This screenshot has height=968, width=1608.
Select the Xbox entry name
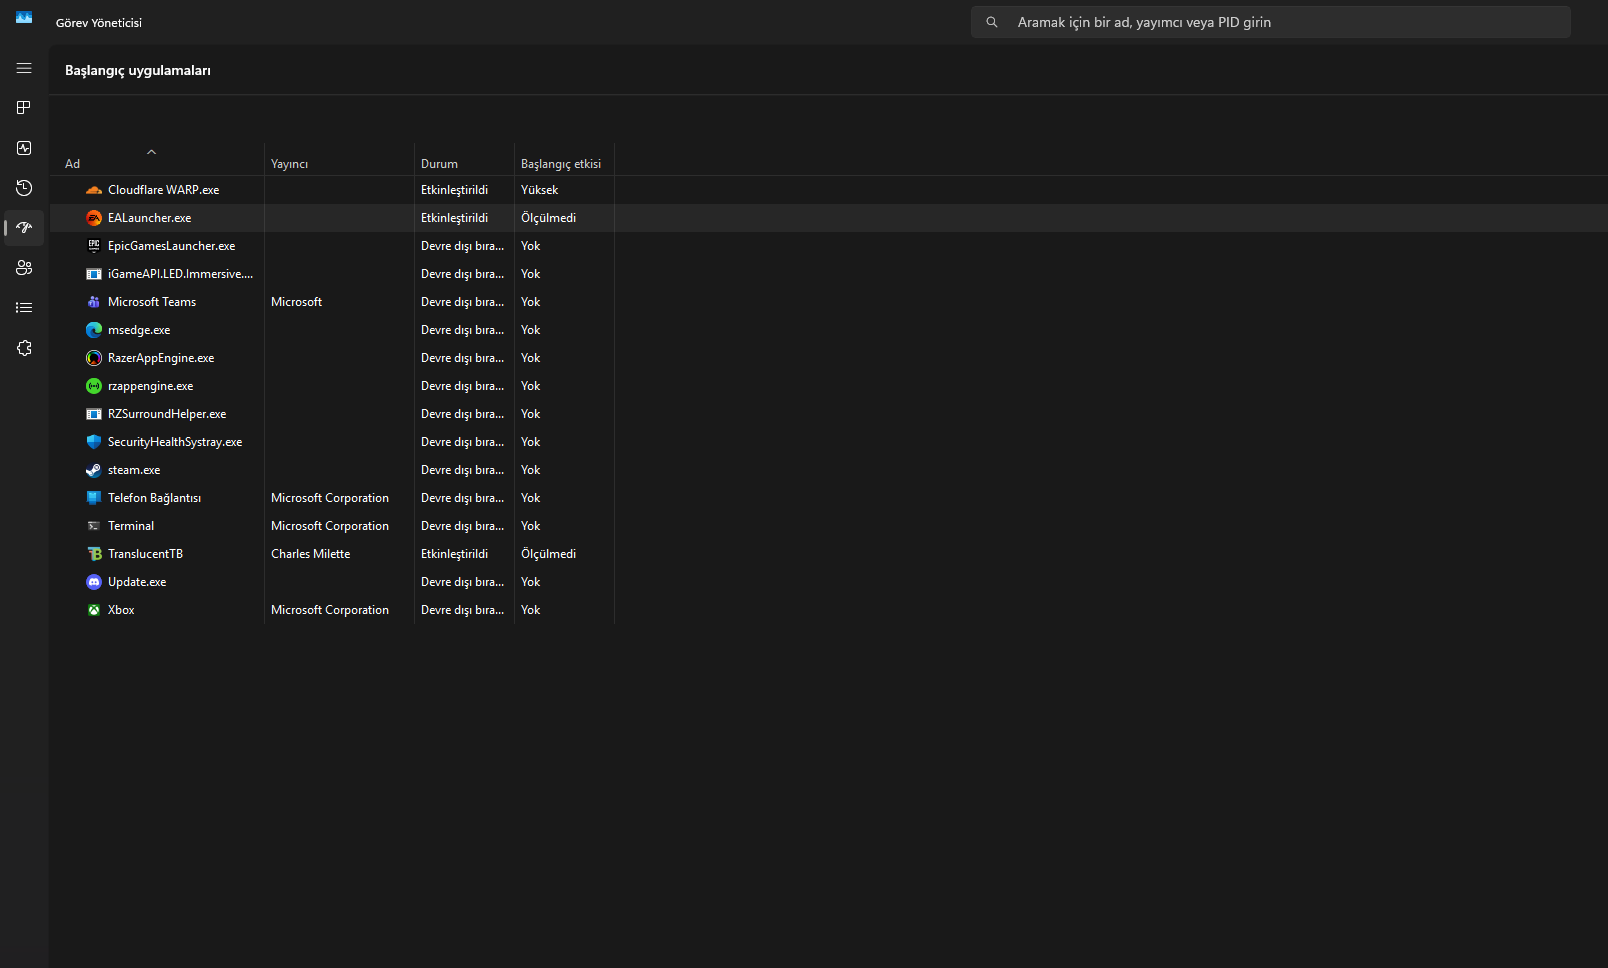pyautogui.click(x=121, y=610)
